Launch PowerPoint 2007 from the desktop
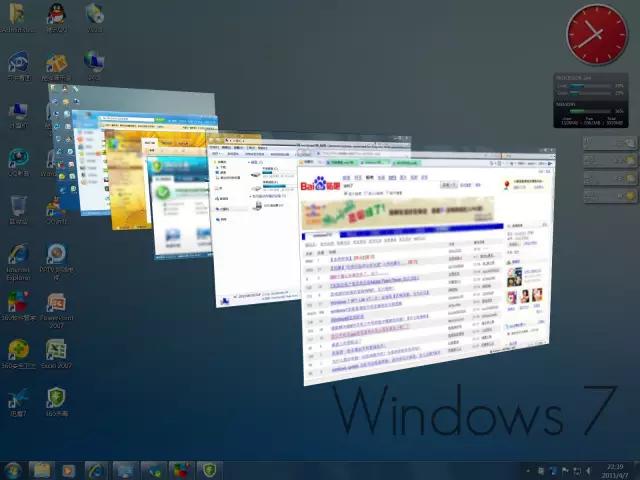This screenshot has width=640, height=480. click(x=57, y=310)
